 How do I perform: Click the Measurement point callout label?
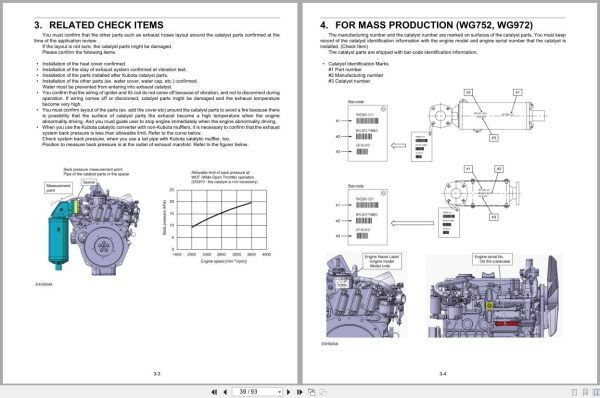[58, 188]
